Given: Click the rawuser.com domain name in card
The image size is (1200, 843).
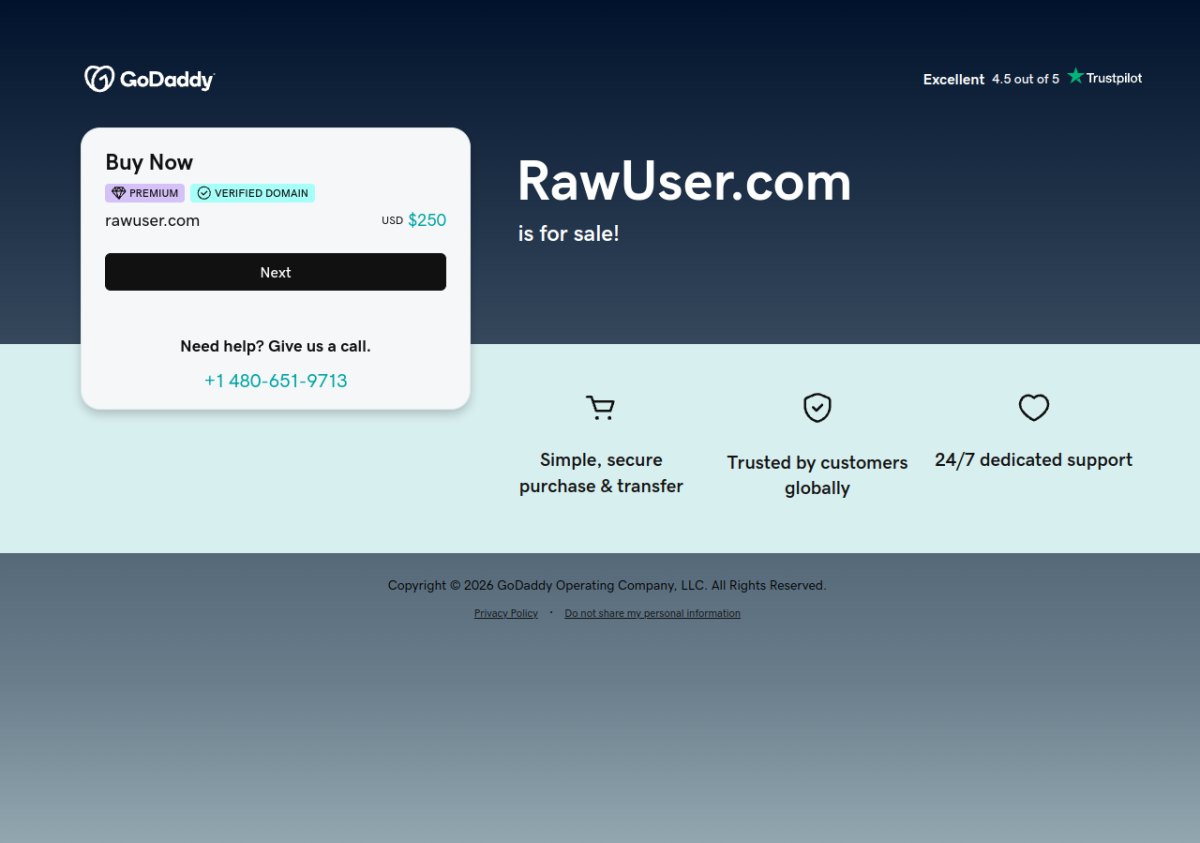Looking at the screenshot, I should [152, 221].
